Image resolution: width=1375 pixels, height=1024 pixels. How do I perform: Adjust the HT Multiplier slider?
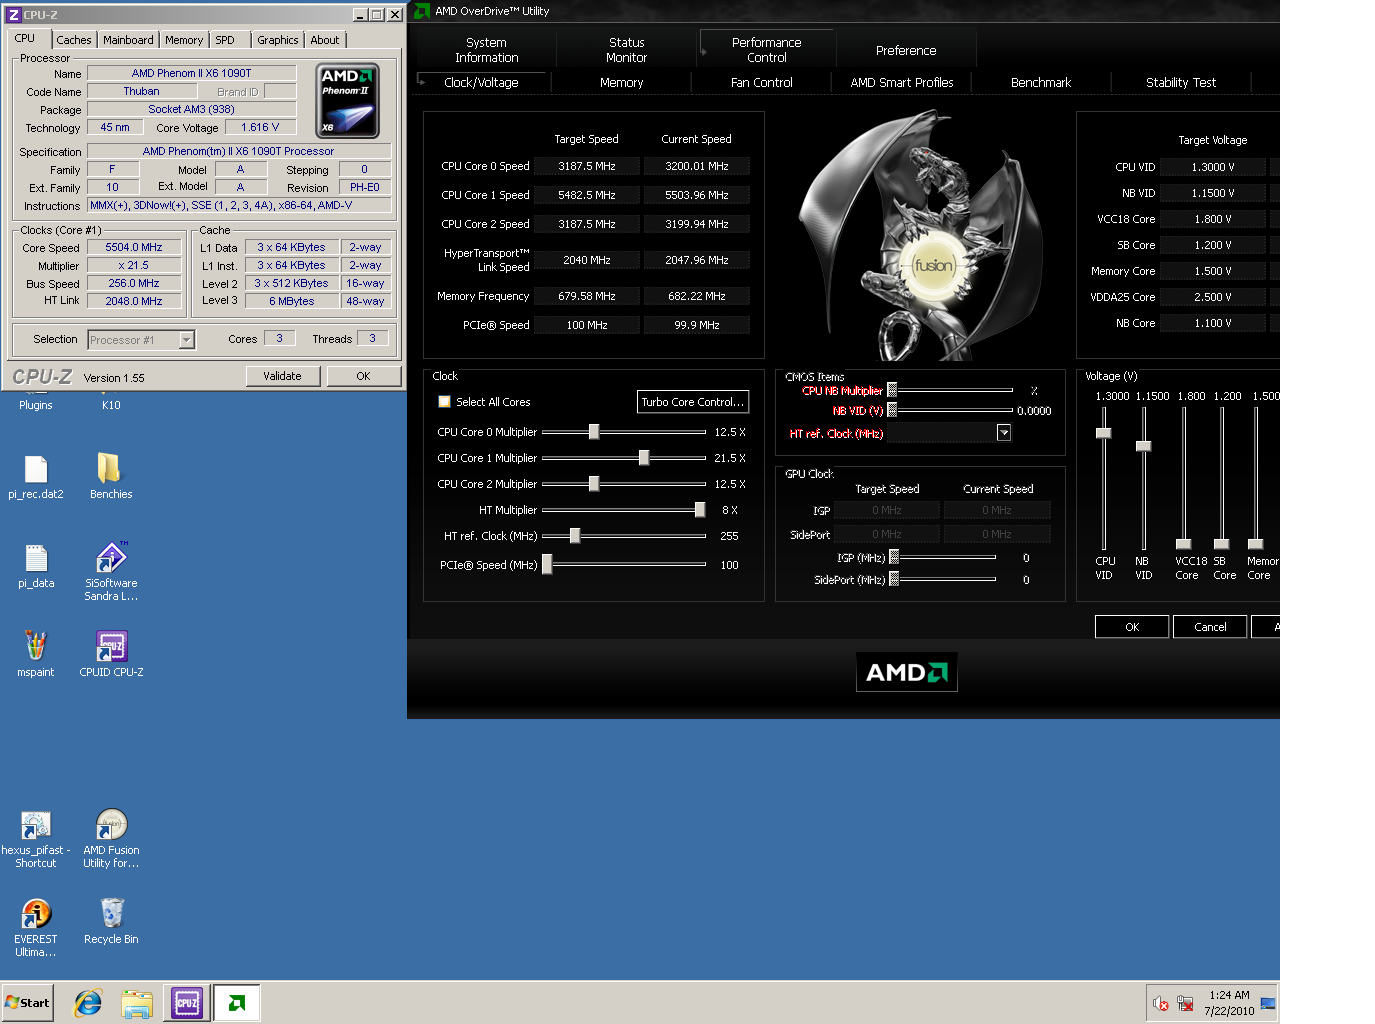pyautogui.click(x=700, y=510)
